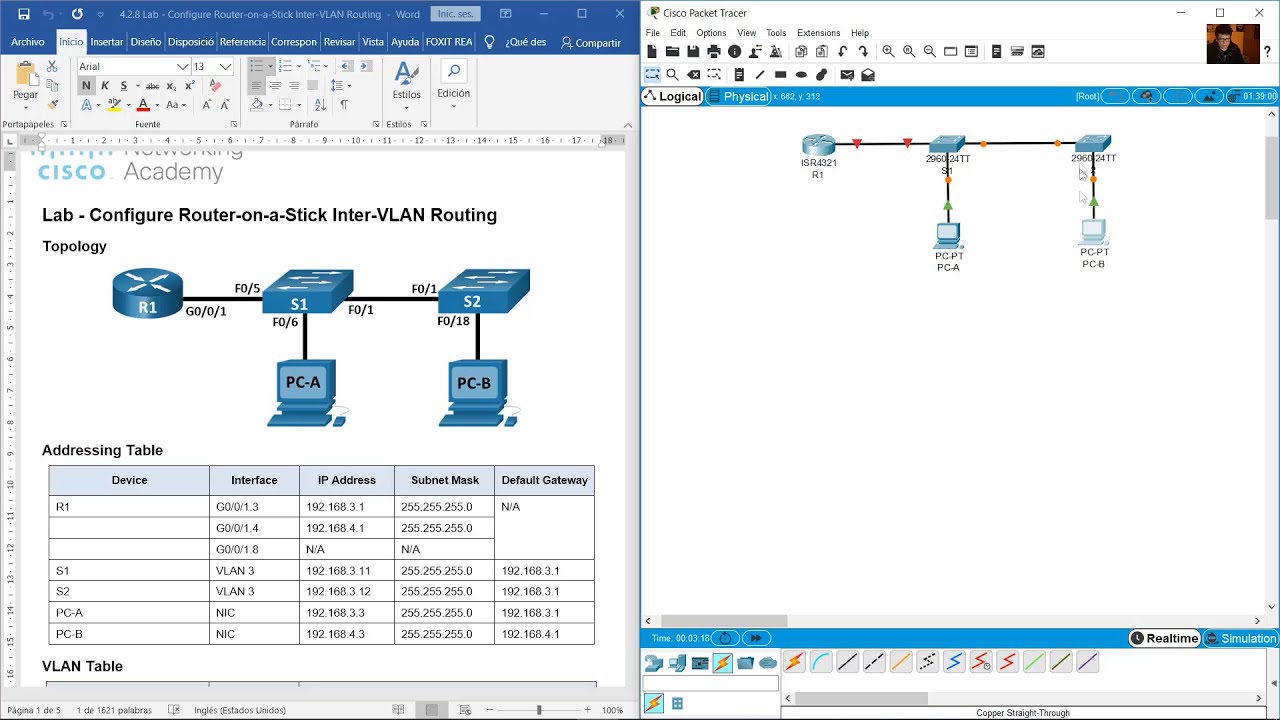This screenshot has height=720, width=1280.
Task: Open bullet list style dropdown
Action: [x=271, y=67]
